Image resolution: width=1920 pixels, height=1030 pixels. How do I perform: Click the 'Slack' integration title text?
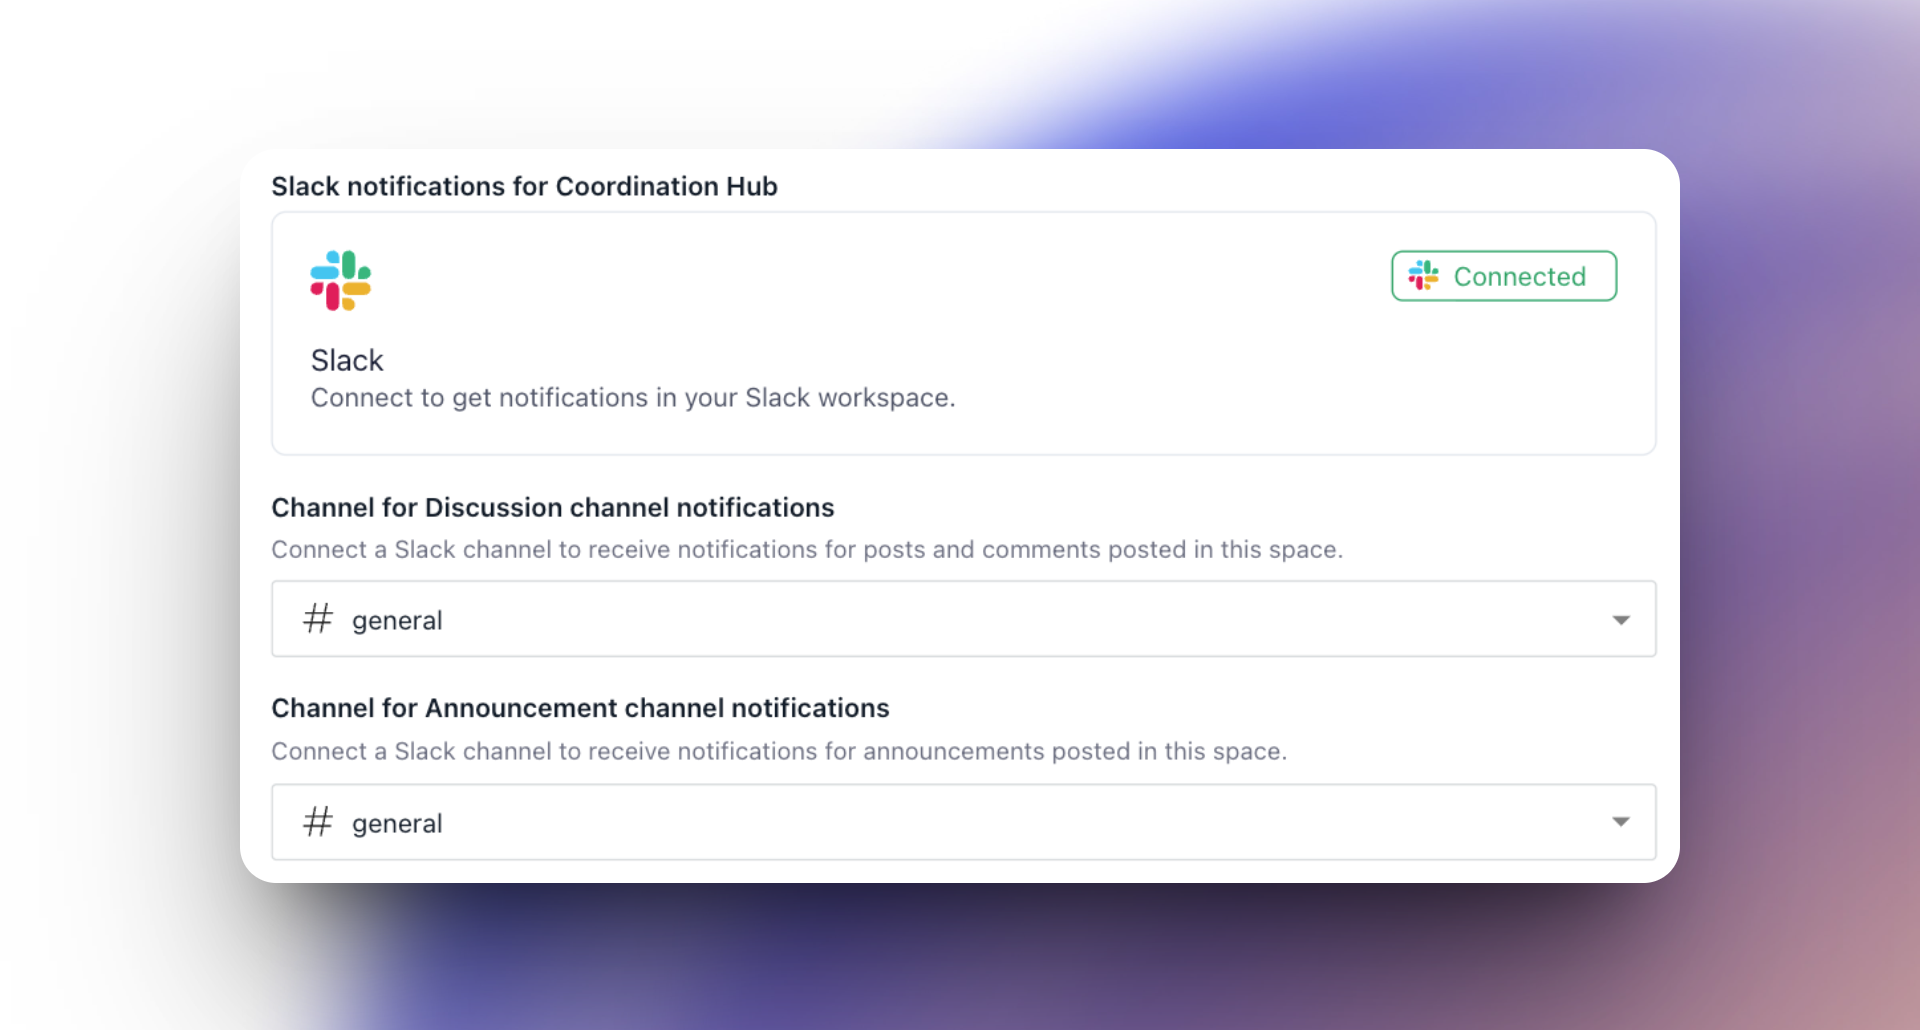[347, 360]
